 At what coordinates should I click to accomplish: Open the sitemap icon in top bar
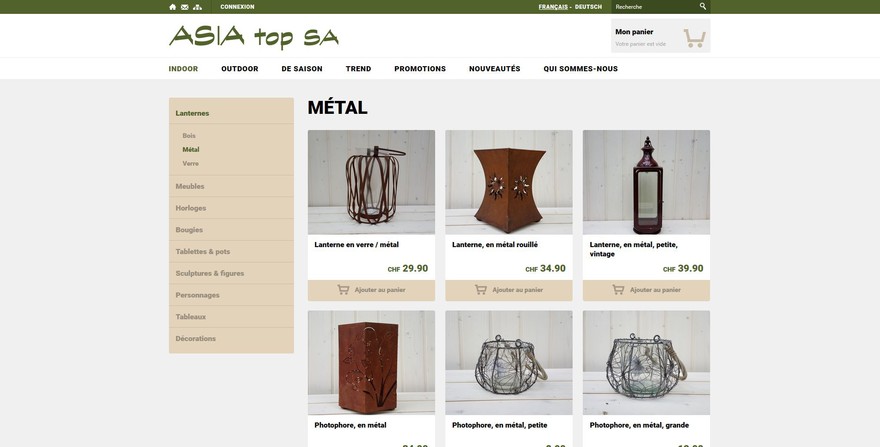[x=197, y=7]
